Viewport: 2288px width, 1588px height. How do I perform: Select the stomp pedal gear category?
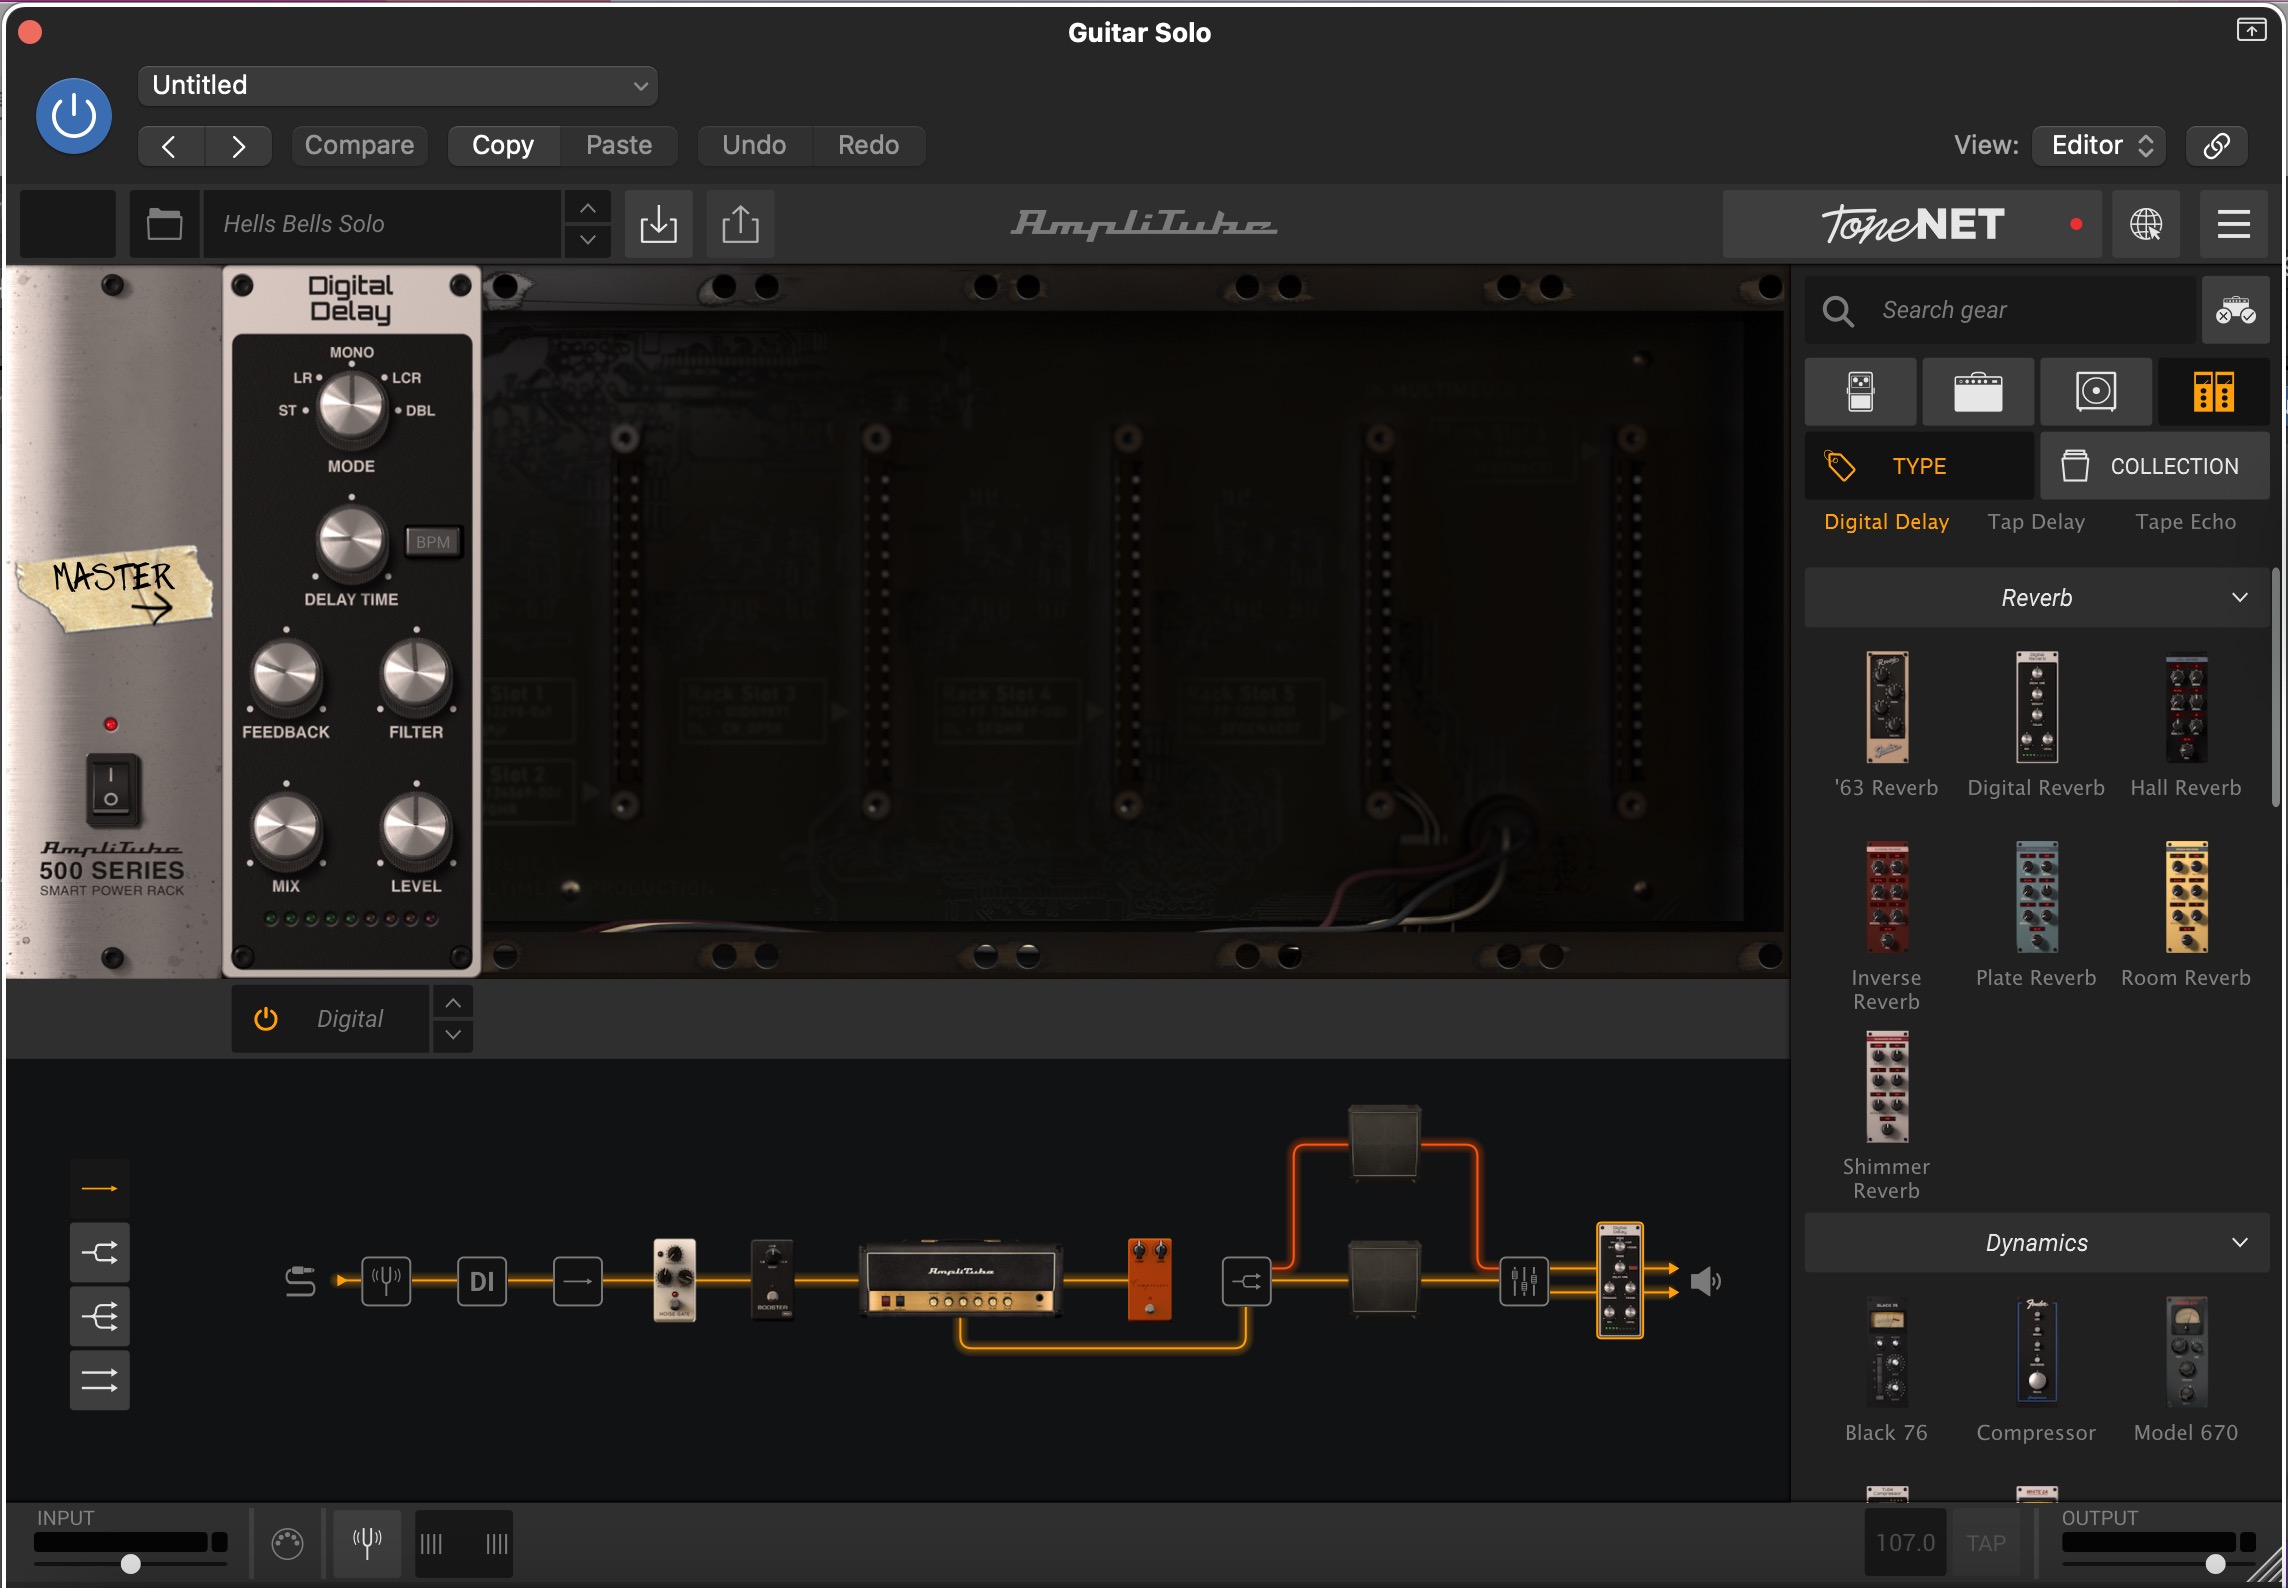(1860, 392)
